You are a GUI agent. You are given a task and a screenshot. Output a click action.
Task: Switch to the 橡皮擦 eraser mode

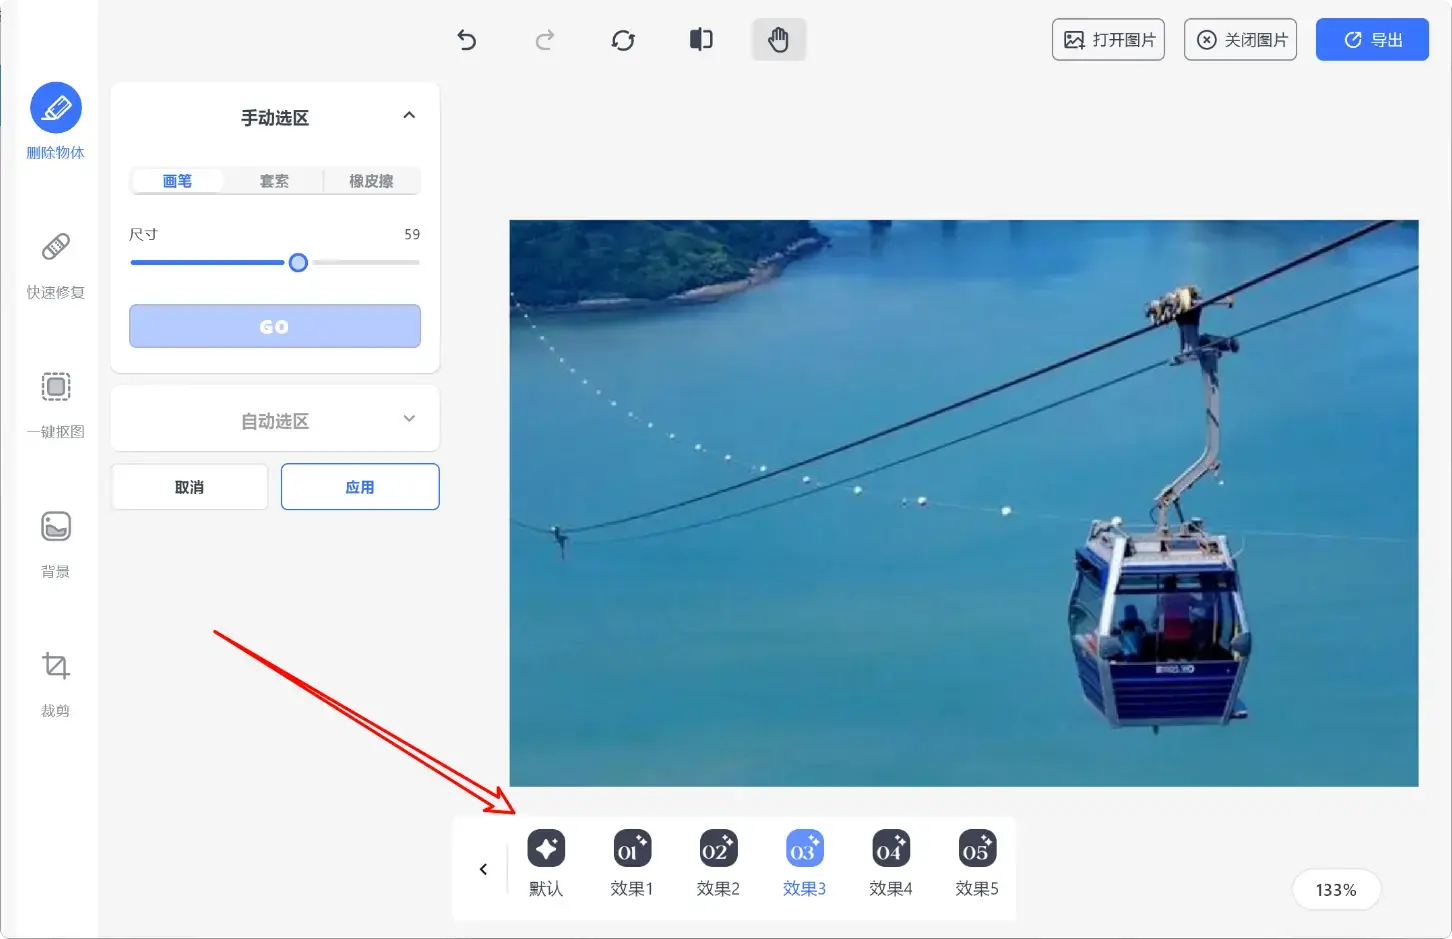(x=371, y=181)
